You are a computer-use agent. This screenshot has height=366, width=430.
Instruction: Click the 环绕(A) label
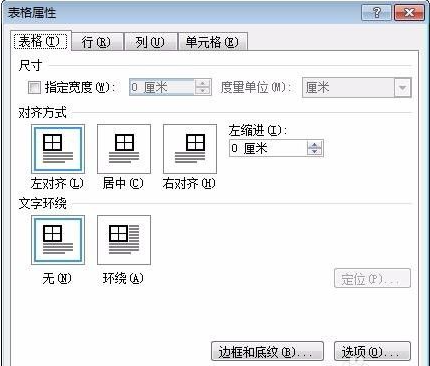[x=123, y=278]
